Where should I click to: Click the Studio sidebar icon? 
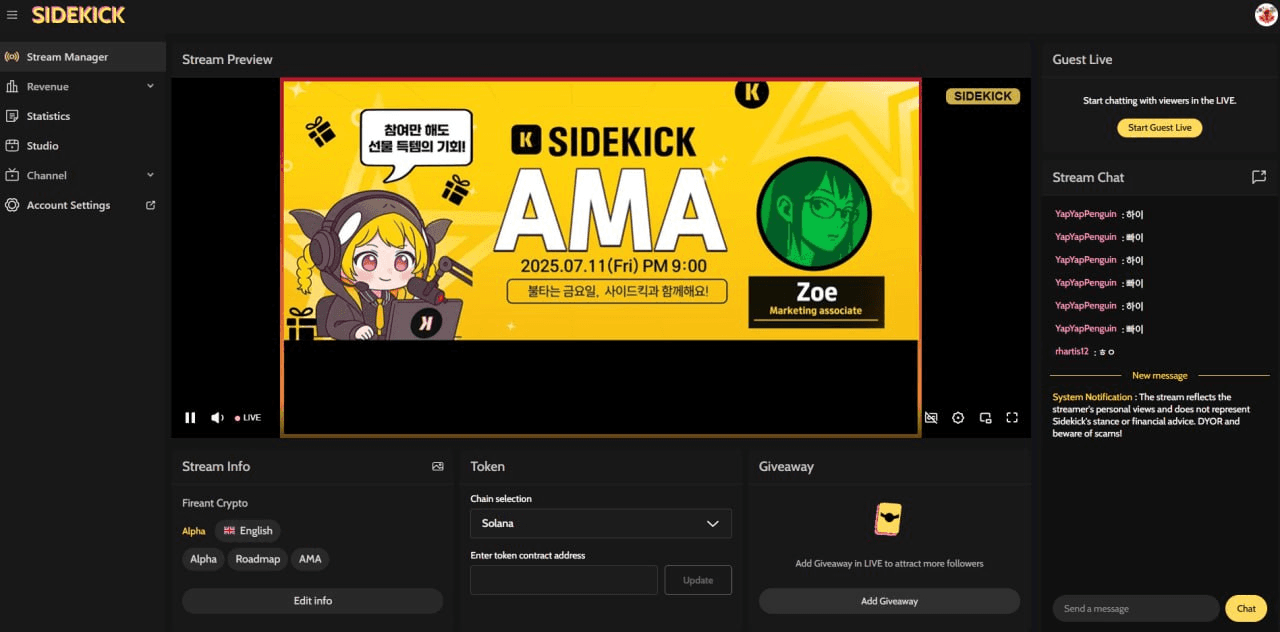coord(12,146)
